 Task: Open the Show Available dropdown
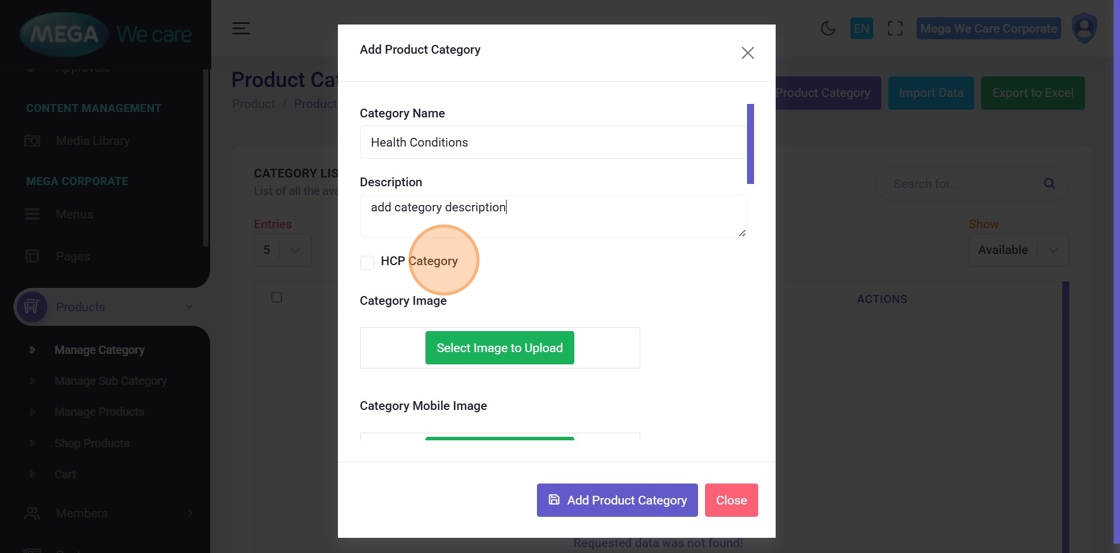coord(1018,250)
